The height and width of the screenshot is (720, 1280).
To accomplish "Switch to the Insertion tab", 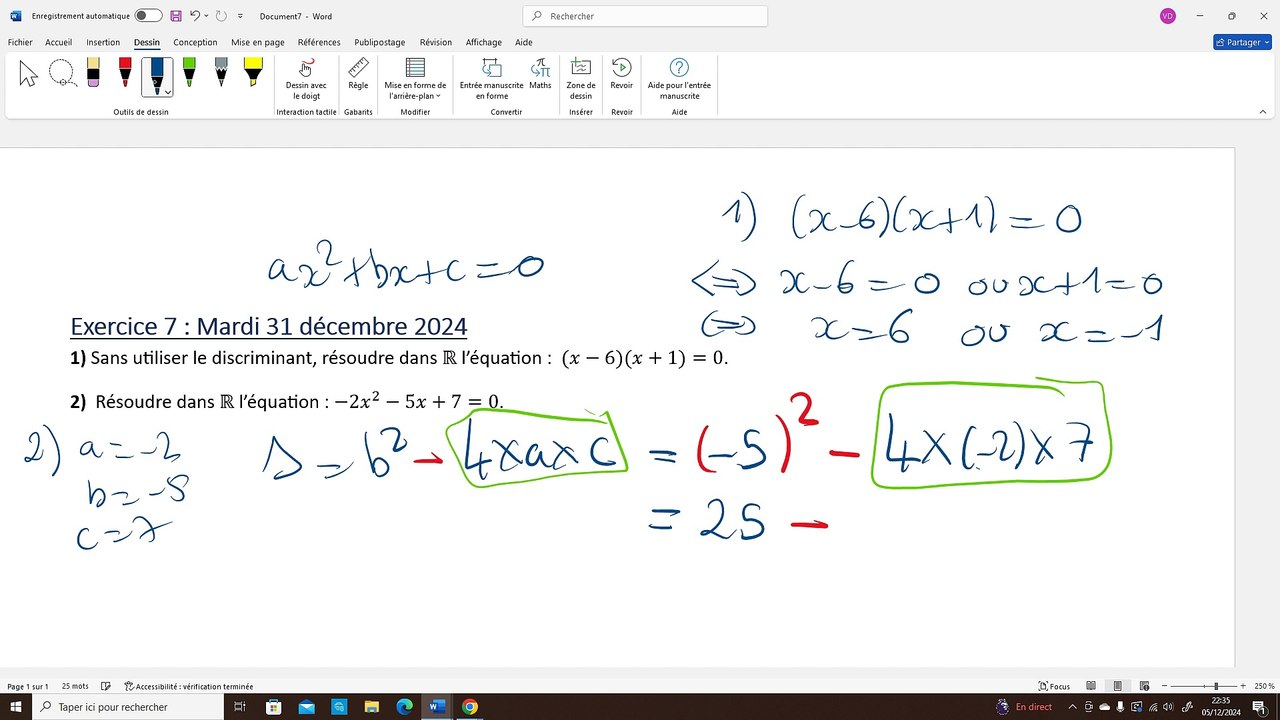I will click(x=103, y=42).
